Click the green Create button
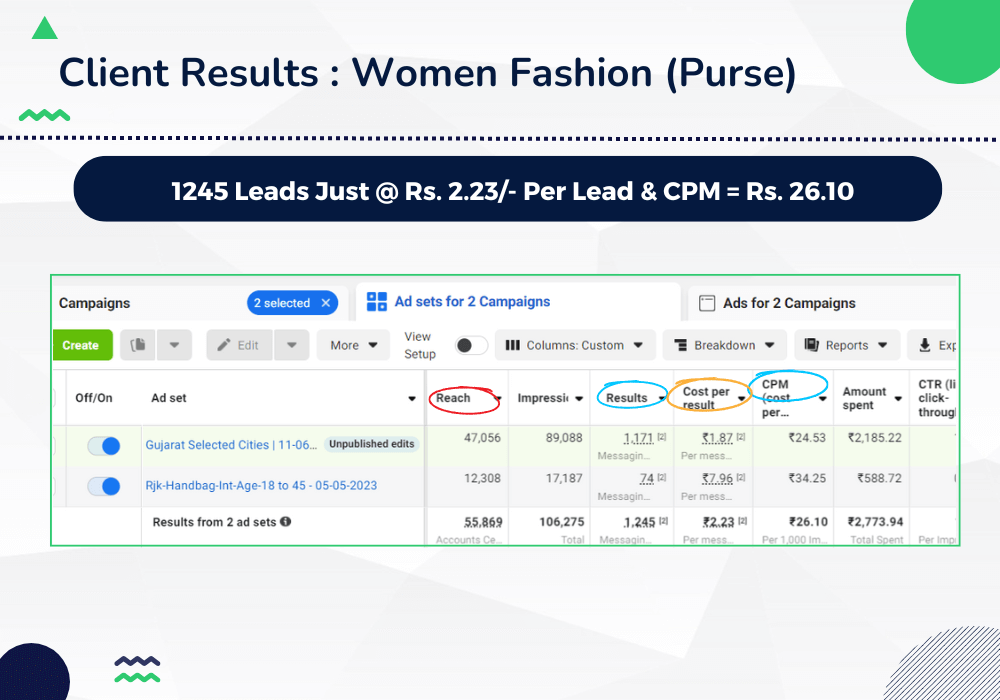 [81, 345]
